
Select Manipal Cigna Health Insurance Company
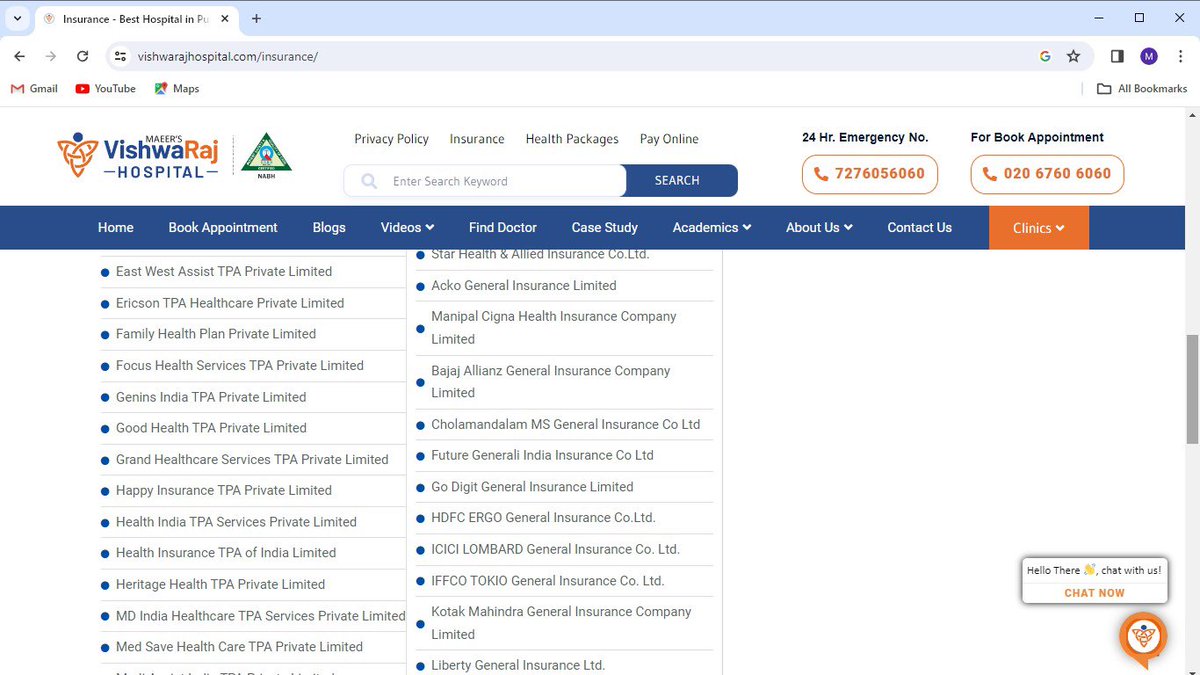point(554,327)
